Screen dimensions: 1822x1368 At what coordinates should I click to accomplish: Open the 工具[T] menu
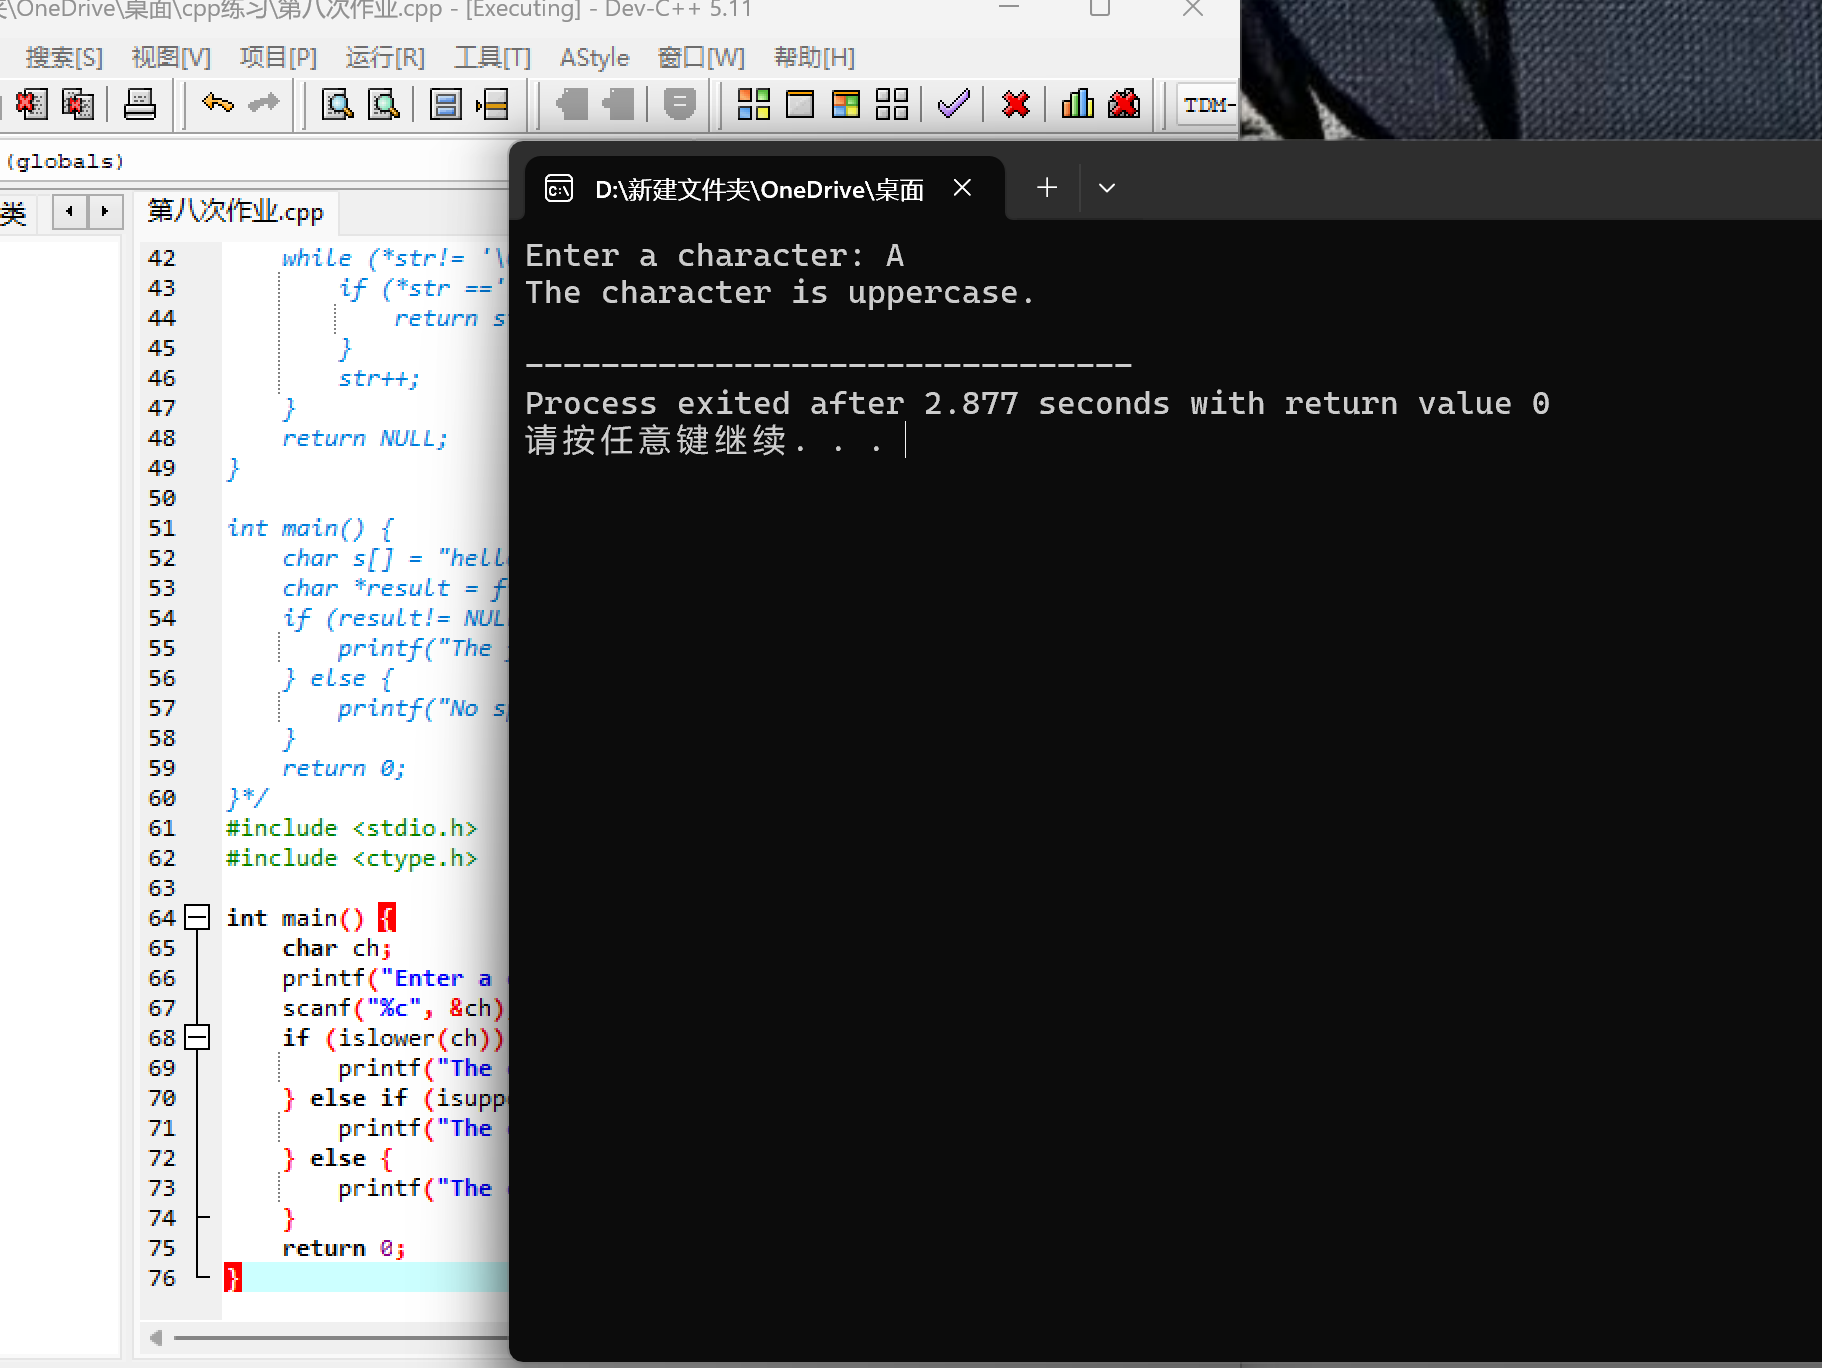(x=492, y=57)
